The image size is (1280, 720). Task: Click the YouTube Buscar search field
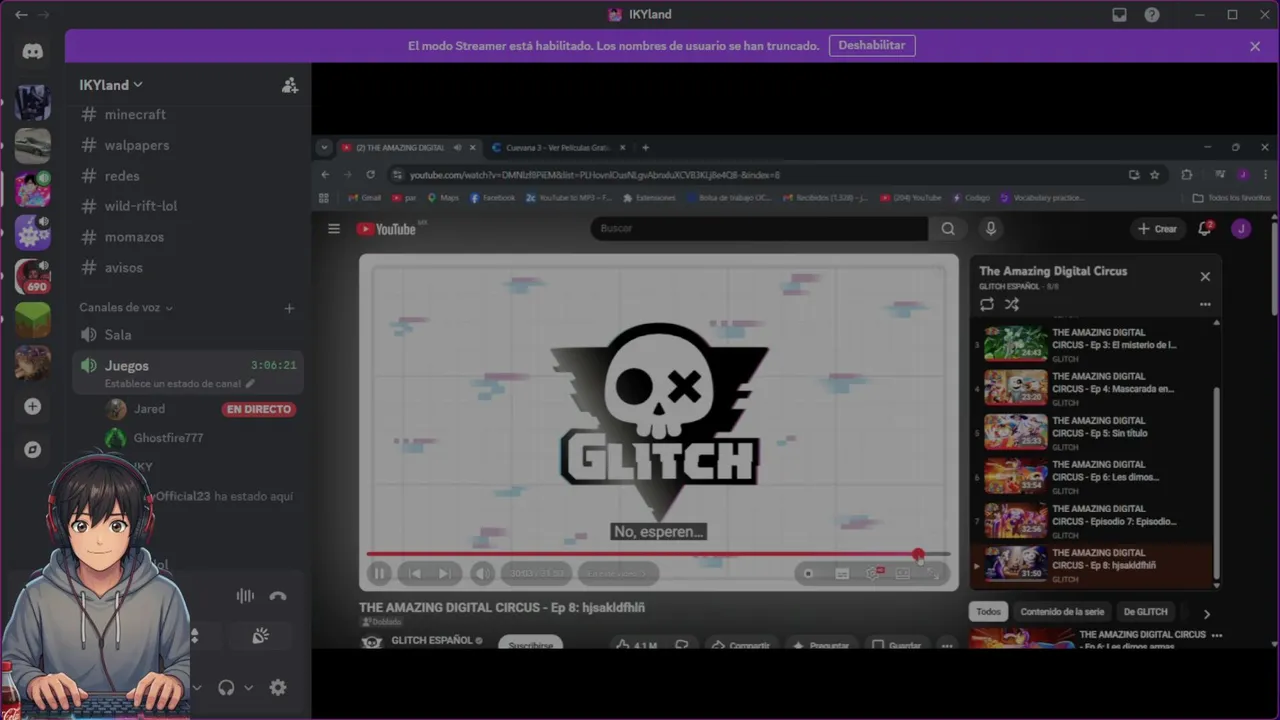pos(760,229)
